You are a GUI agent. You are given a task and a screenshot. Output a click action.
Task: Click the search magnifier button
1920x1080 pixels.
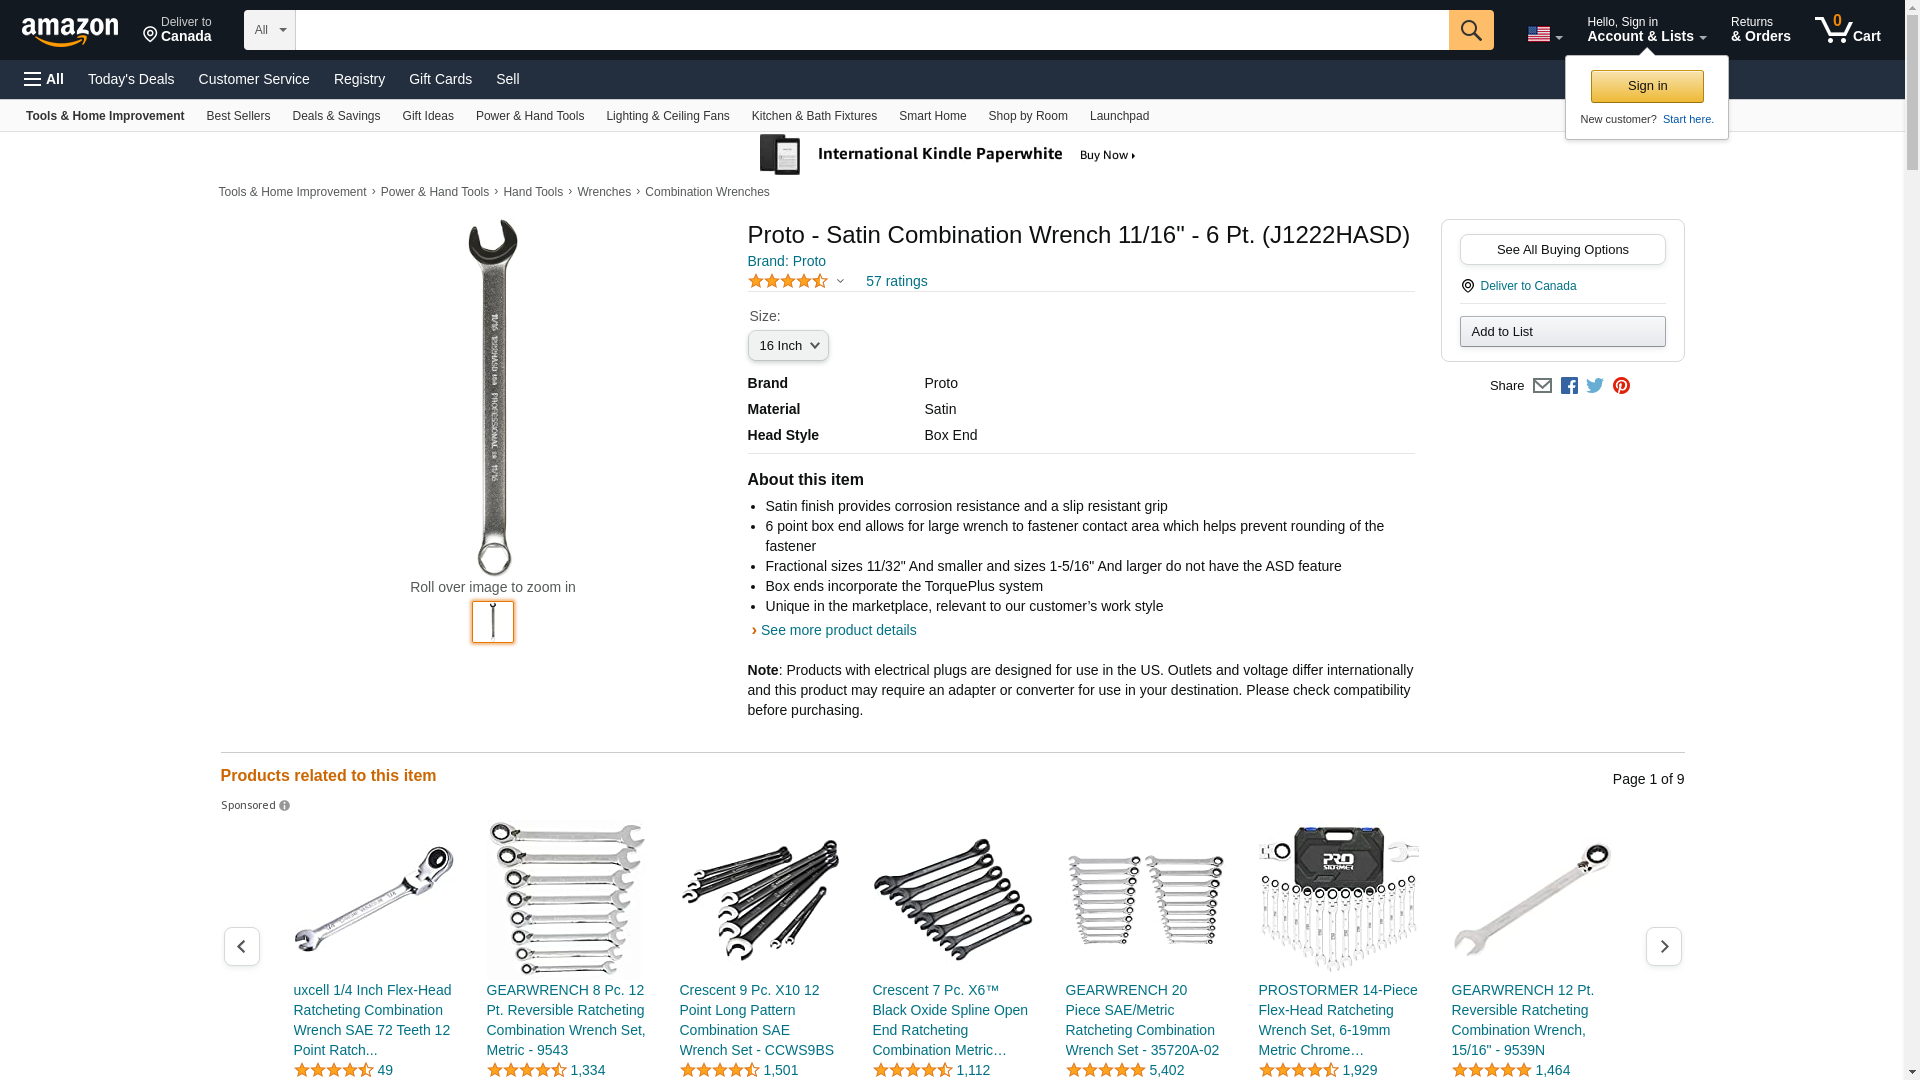click(x=1470, y=30)
